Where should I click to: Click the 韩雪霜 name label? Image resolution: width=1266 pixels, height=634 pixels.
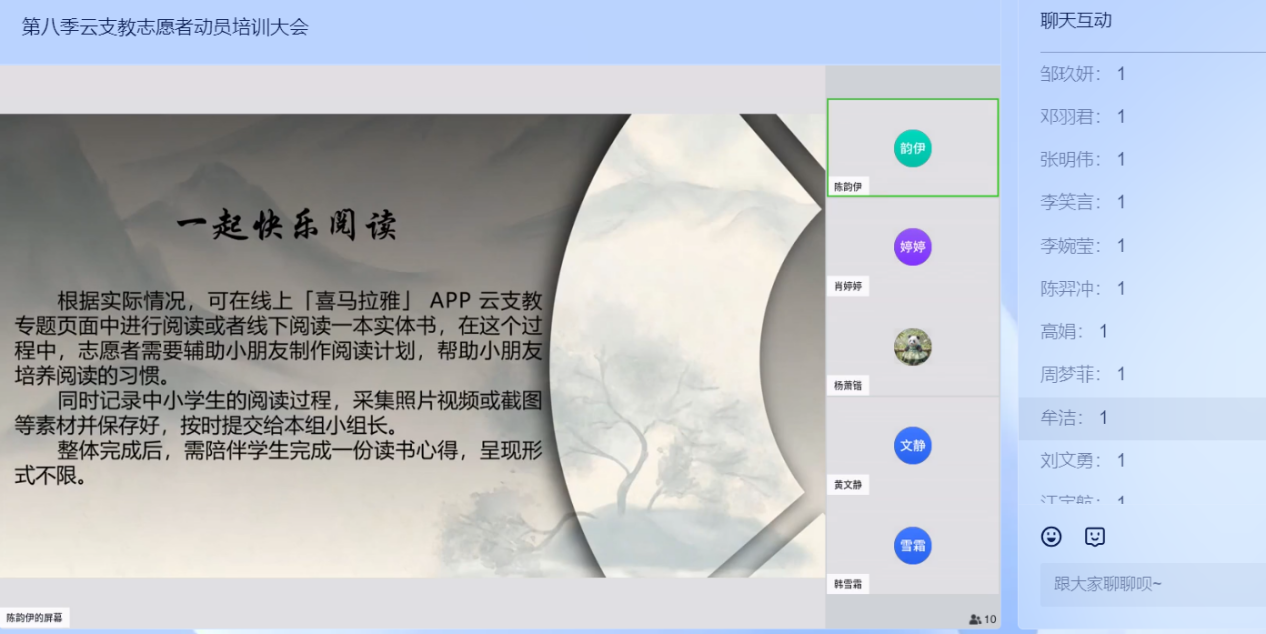(x=847, y=584)
